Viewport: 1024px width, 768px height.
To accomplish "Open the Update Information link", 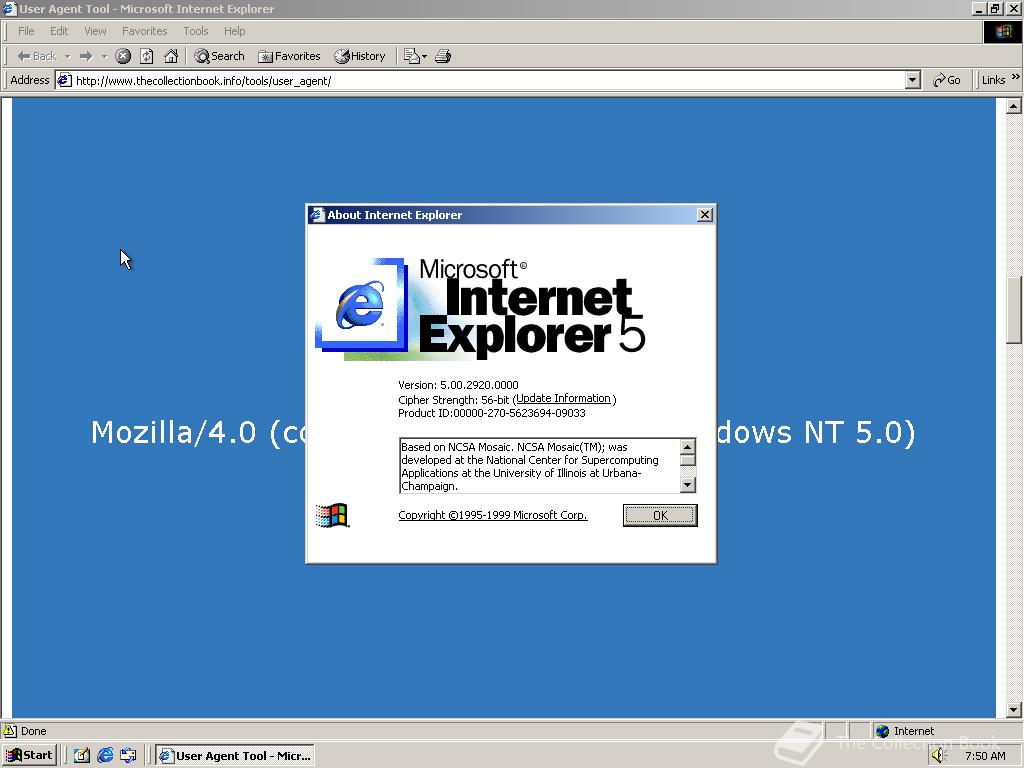I will (x=563, y=398).
